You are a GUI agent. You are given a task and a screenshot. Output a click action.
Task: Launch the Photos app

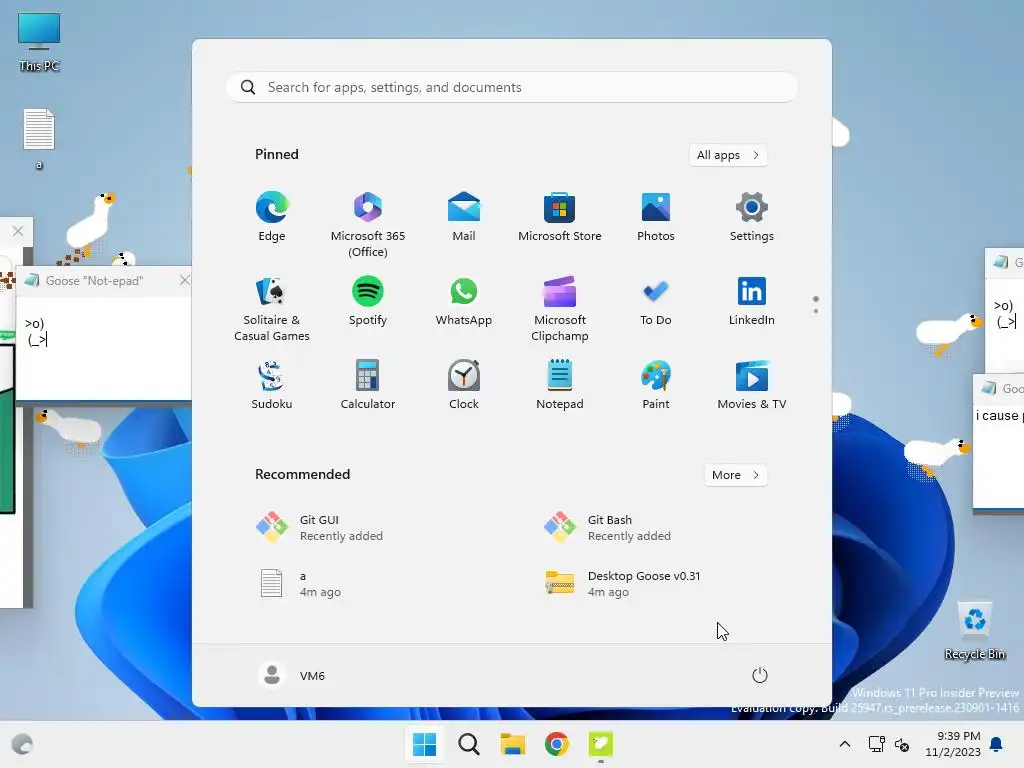[656, 217]
